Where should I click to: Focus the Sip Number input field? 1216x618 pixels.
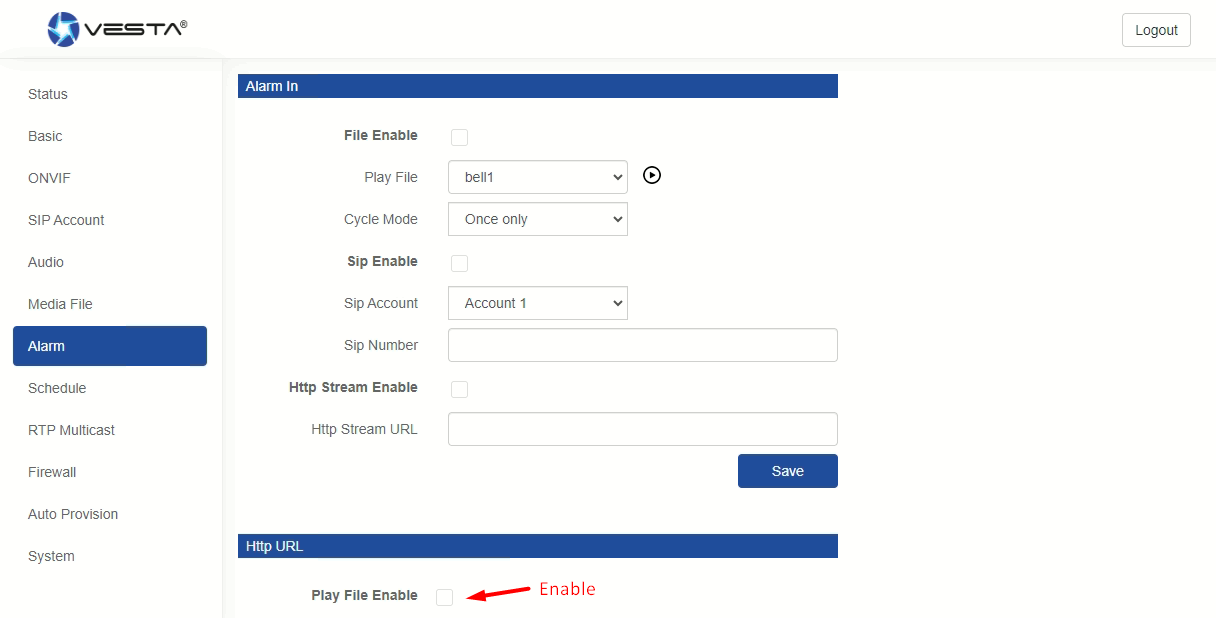(642, 345)
